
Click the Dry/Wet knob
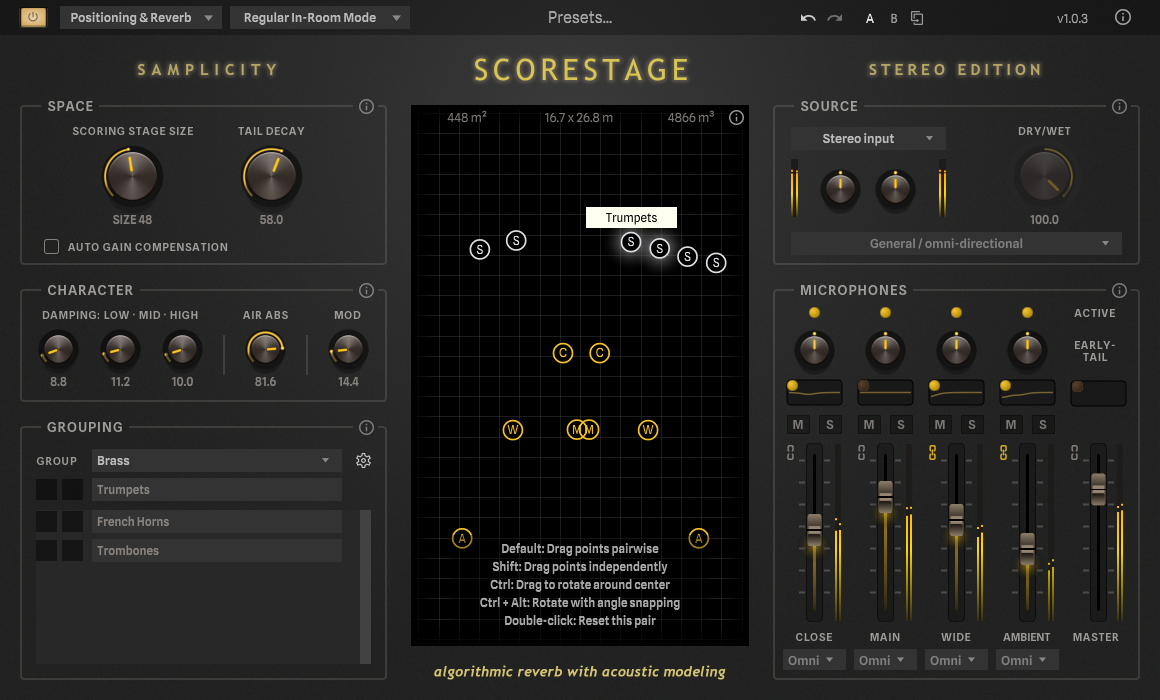[x=1044, y=177]
